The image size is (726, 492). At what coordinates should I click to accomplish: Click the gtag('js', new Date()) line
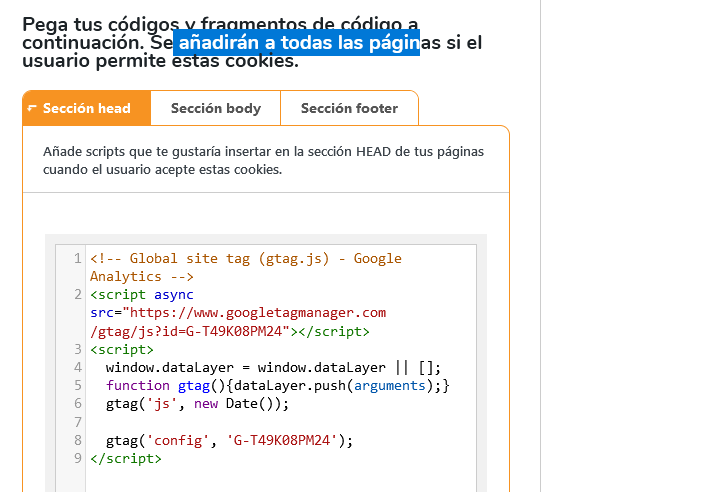tap(197, 404)
